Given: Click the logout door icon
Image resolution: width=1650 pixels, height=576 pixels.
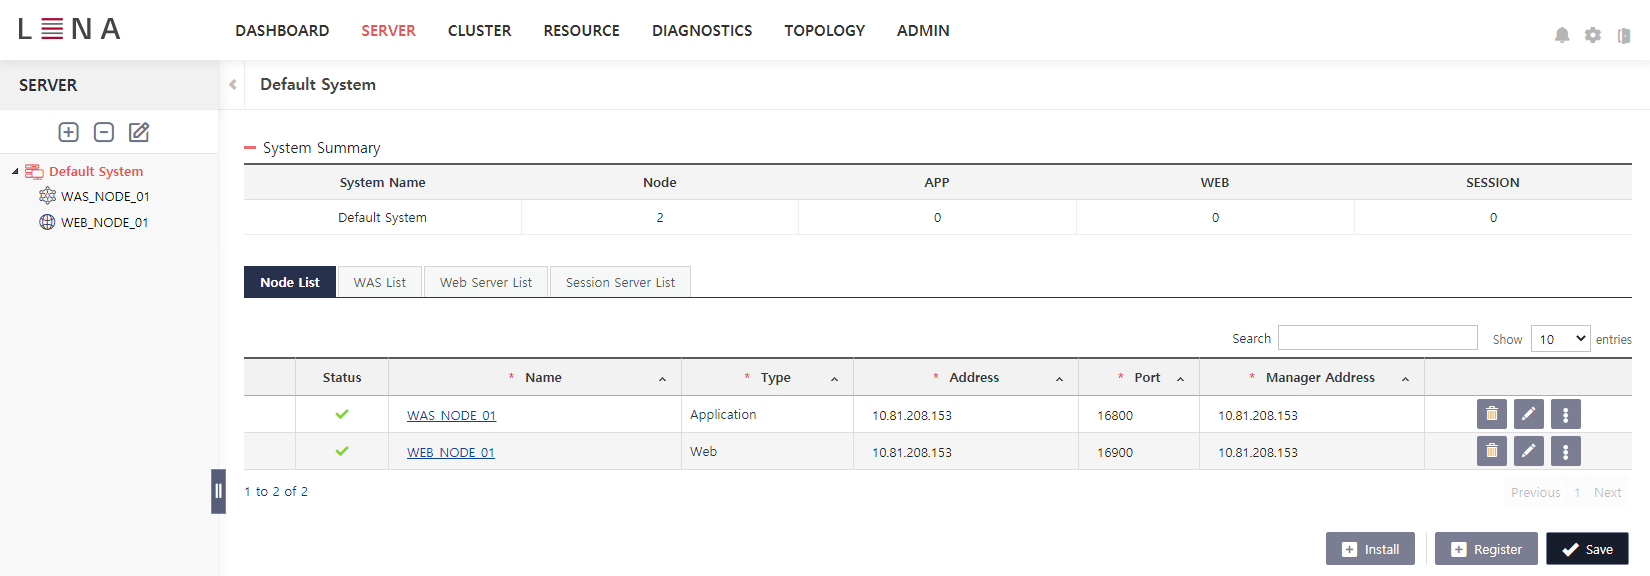Looking at the screenshot, I should 1624,35.
